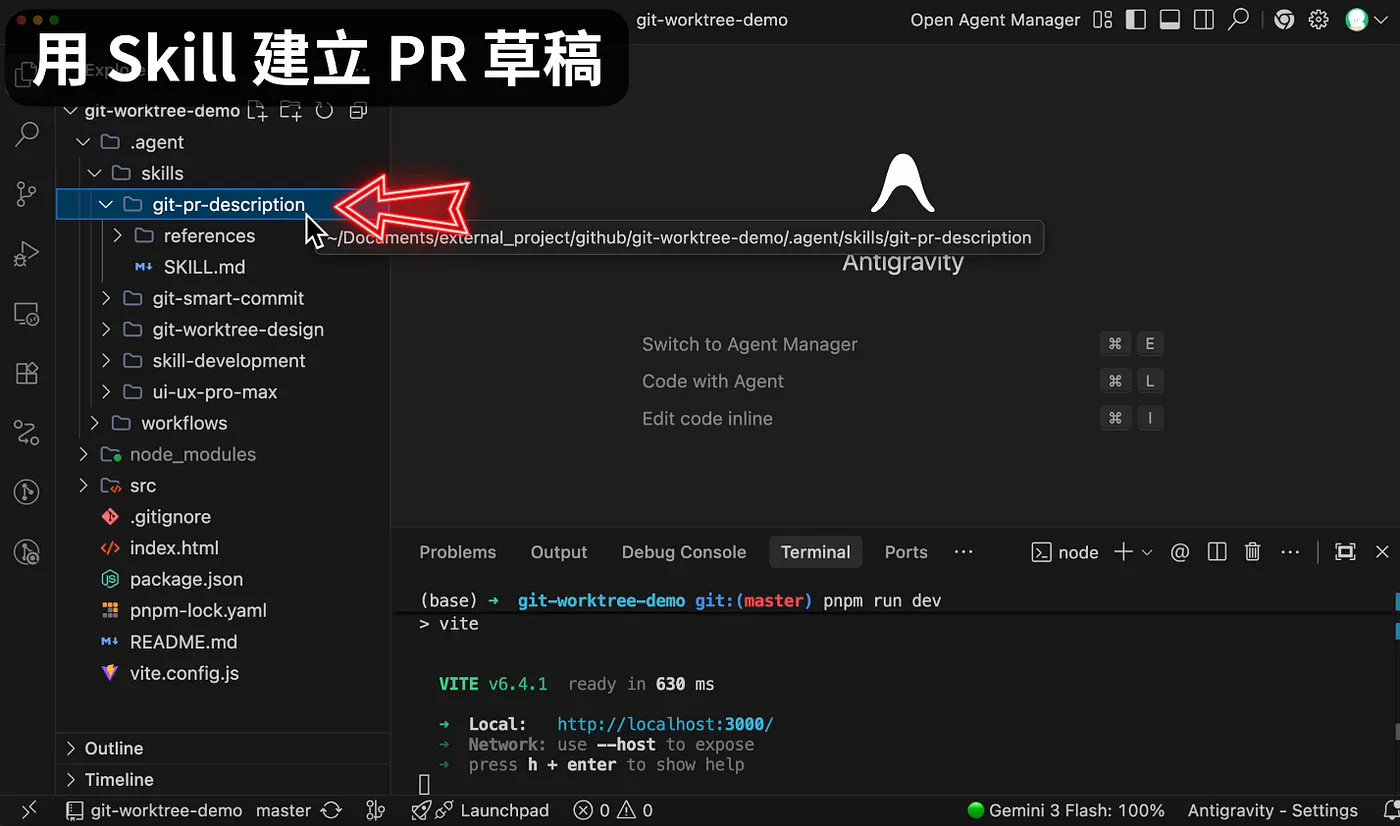Open settings gear in title bar
Screen dimensions: 1400x826
tap(1319, 20)
